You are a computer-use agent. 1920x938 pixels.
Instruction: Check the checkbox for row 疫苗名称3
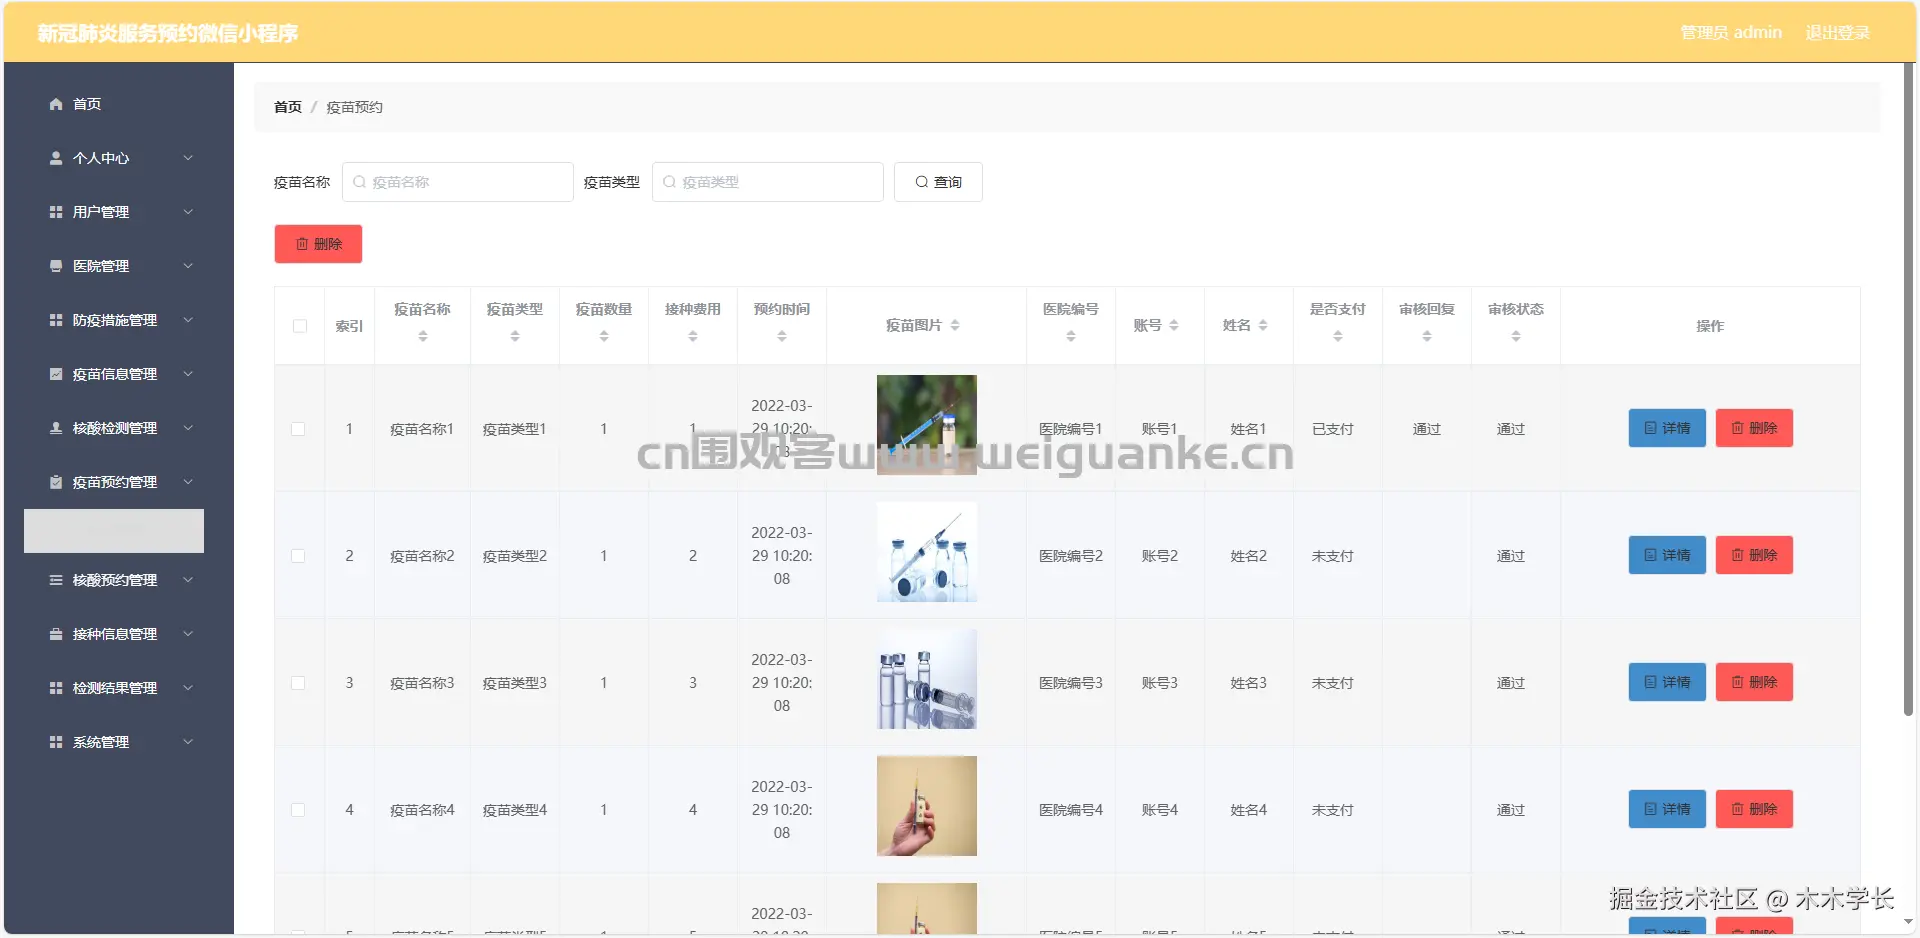[x=298, y=683]
